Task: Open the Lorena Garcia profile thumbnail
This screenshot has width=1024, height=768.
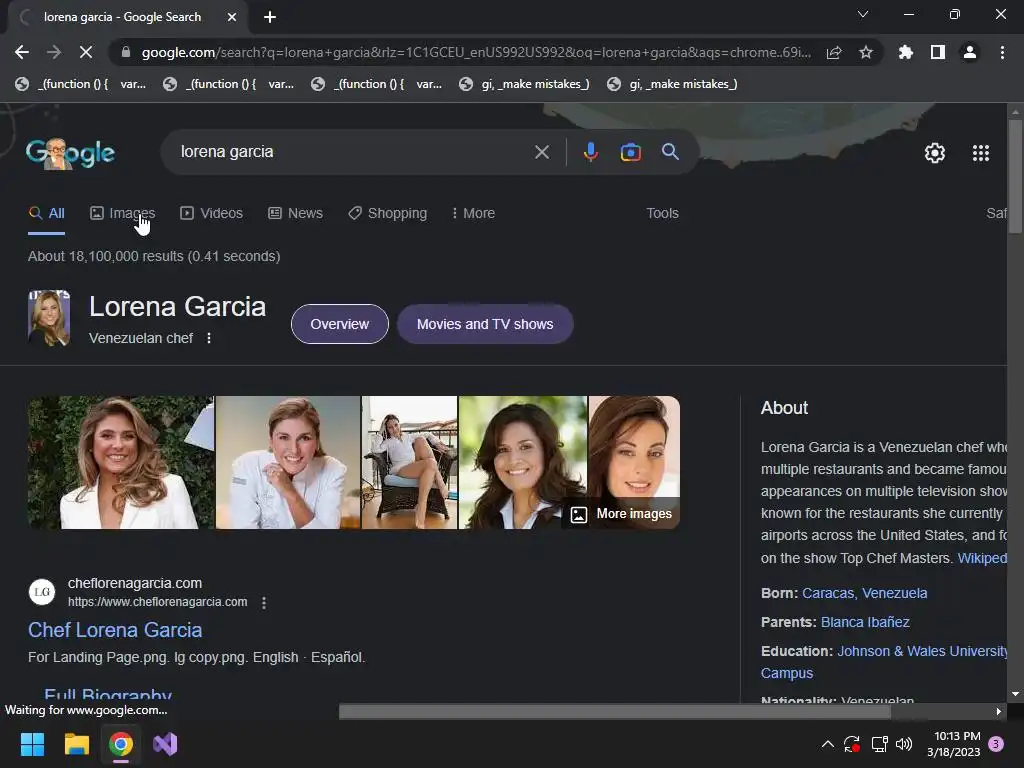Action: tap(49, 318)
